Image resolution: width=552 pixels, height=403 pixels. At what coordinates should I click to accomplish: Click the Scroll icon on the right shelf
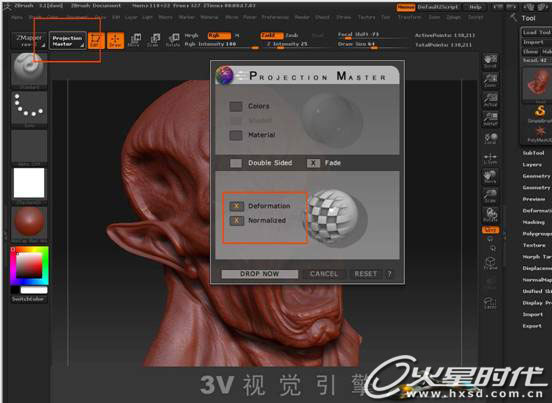click(x=490, y=61)
